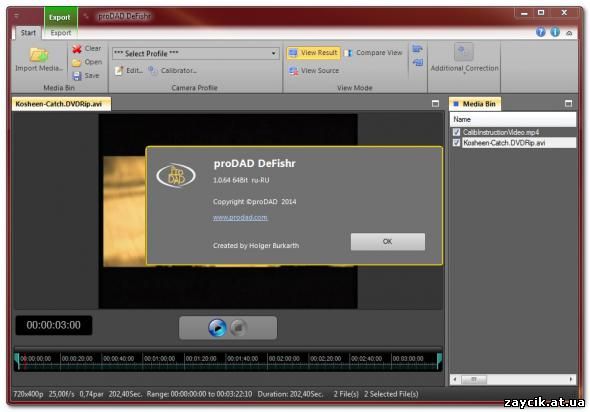Click 720x400p in status bar

(28, 394)
